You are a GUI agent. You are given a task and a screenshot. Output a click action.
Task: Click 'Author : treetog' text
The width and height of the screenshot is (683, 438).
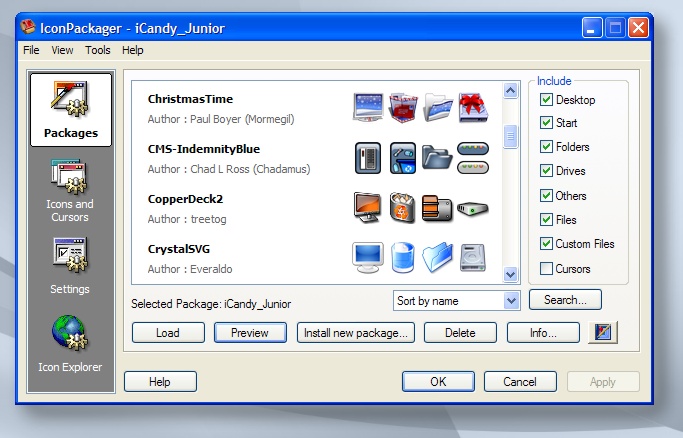187,219
